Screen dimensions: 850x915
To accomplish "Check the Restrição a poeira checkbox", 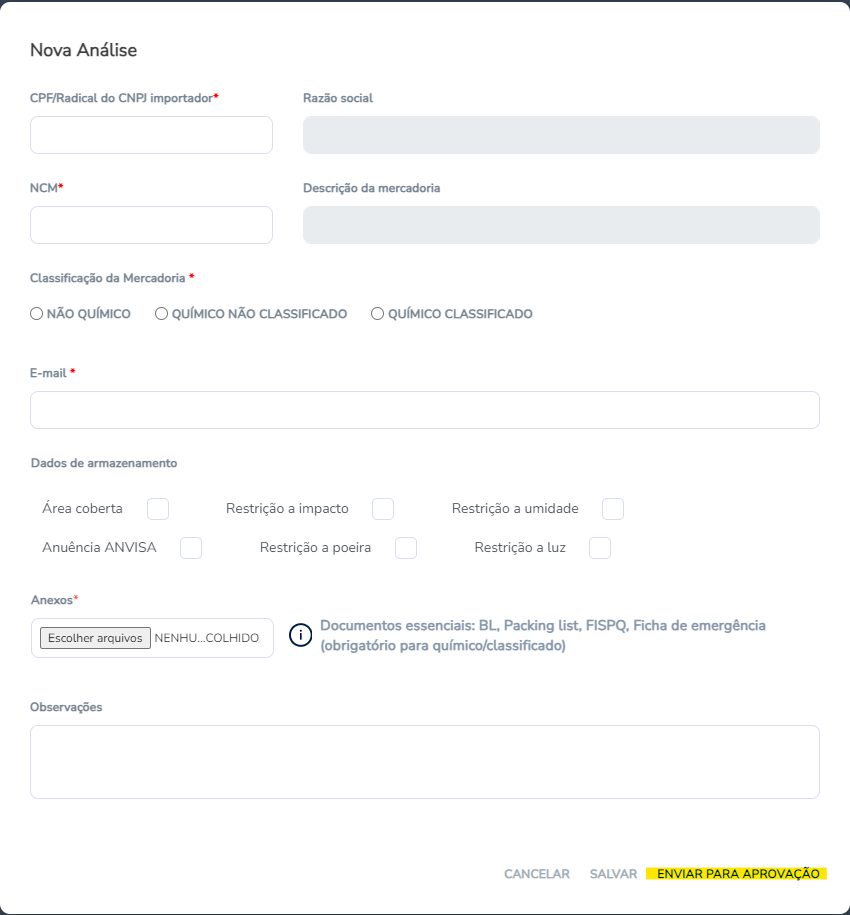I will pyautogui.click(x=405, y=548).
